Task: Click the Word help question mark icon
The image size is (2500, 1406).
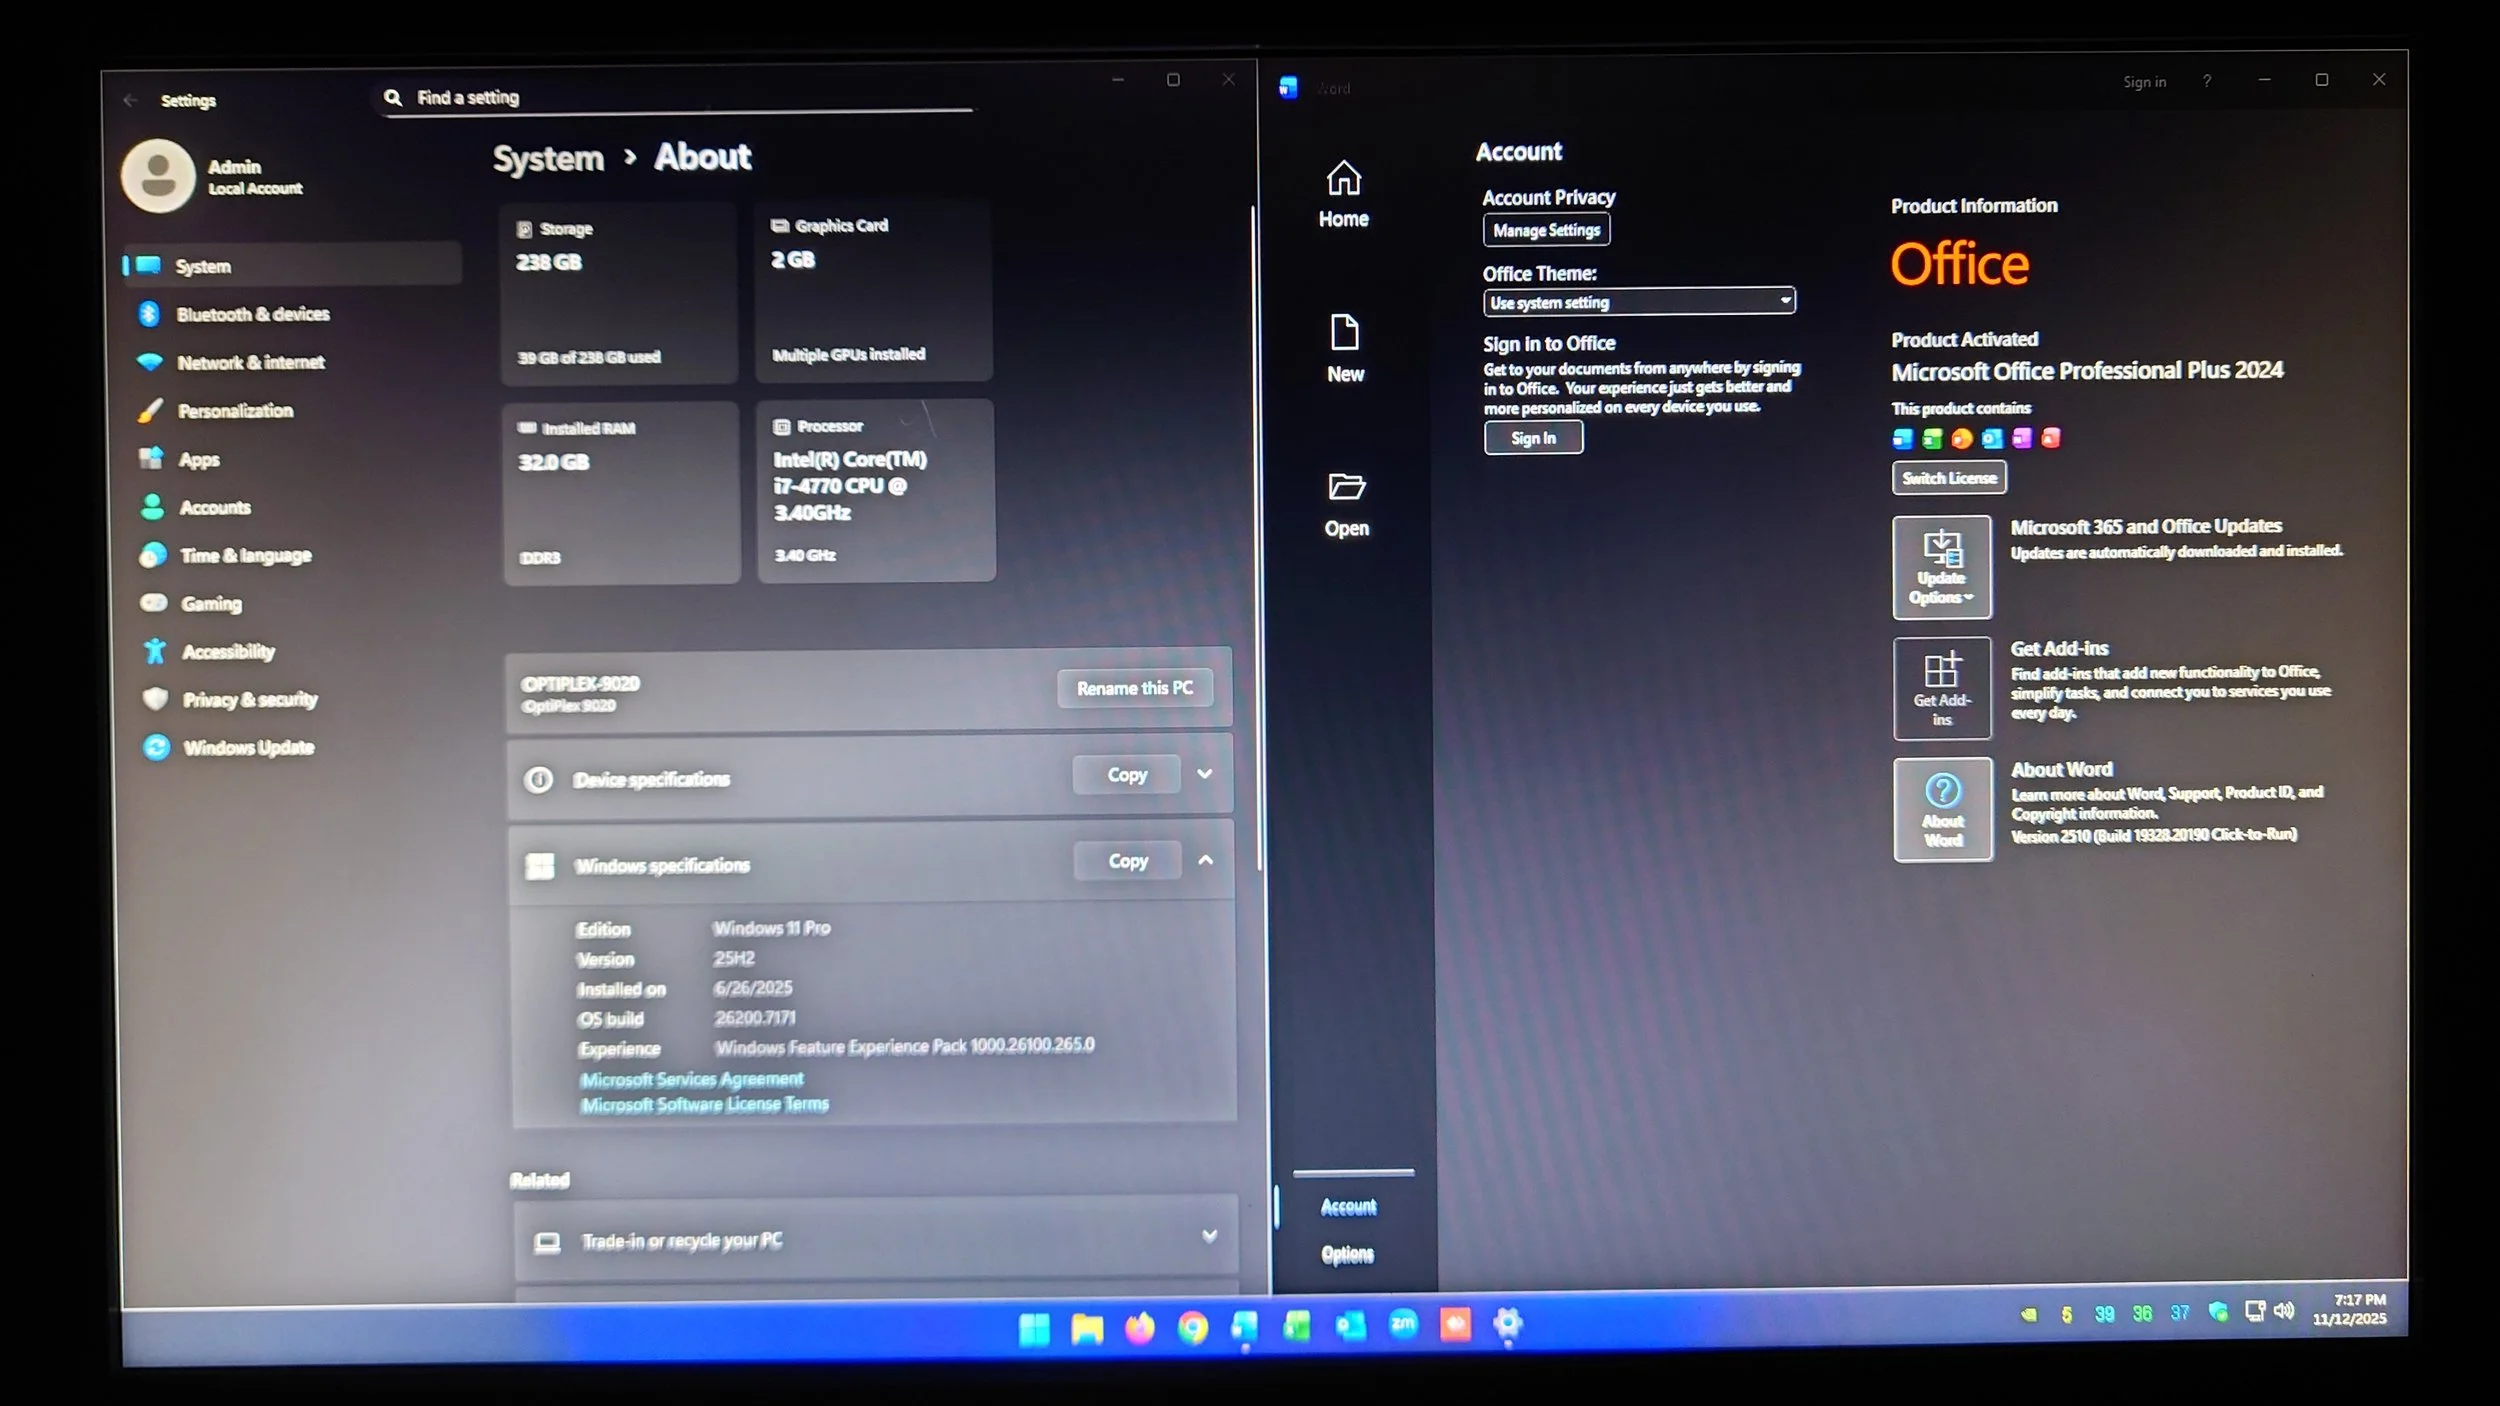Action: click(x=2206, y=81)
